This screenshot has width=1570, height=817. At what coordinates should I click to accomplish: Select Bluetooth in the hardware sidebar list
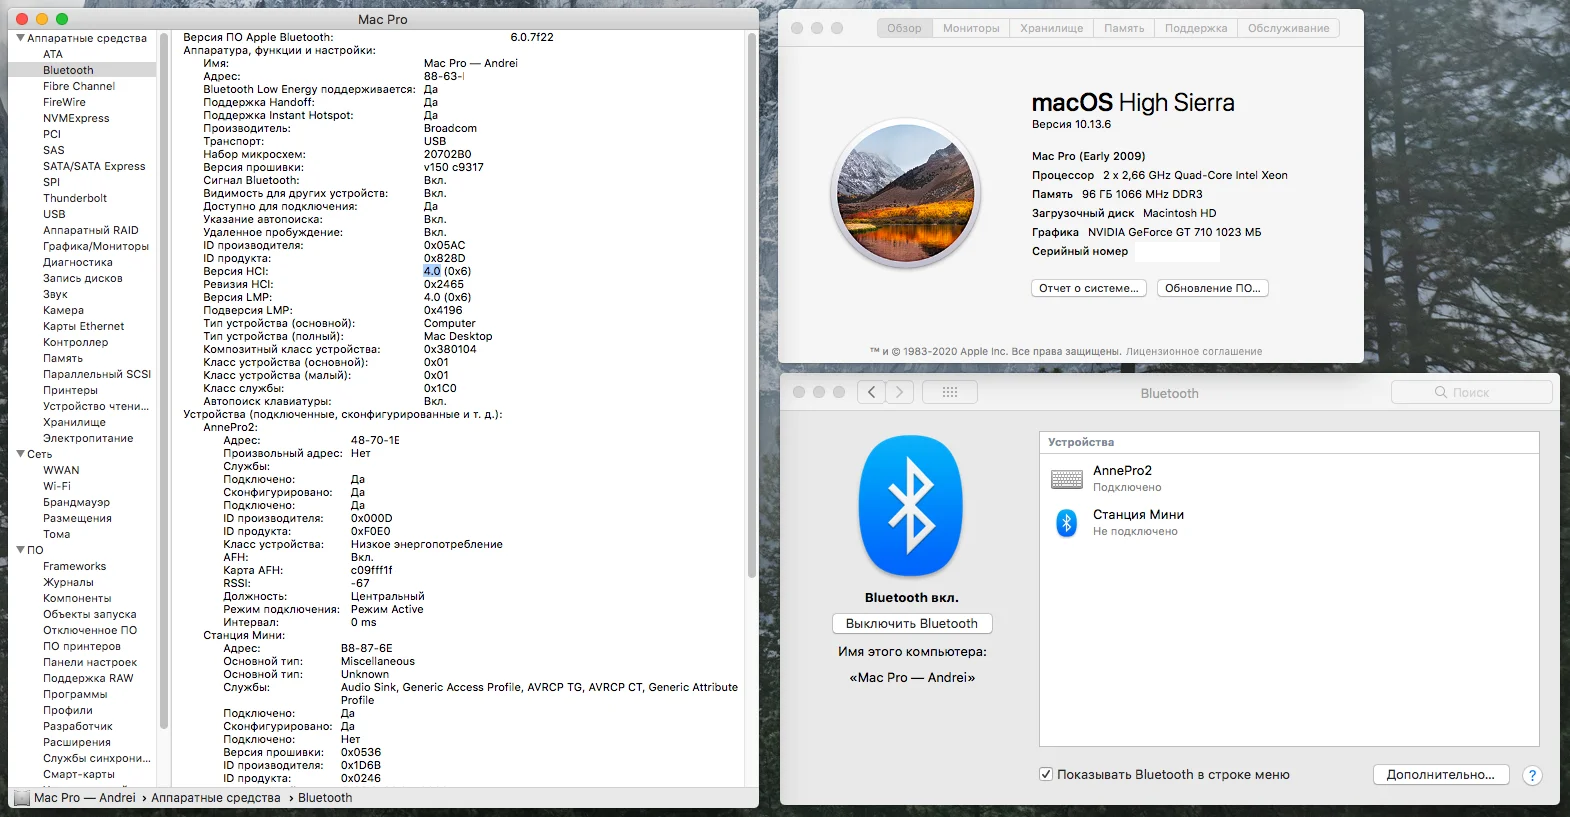68,70
